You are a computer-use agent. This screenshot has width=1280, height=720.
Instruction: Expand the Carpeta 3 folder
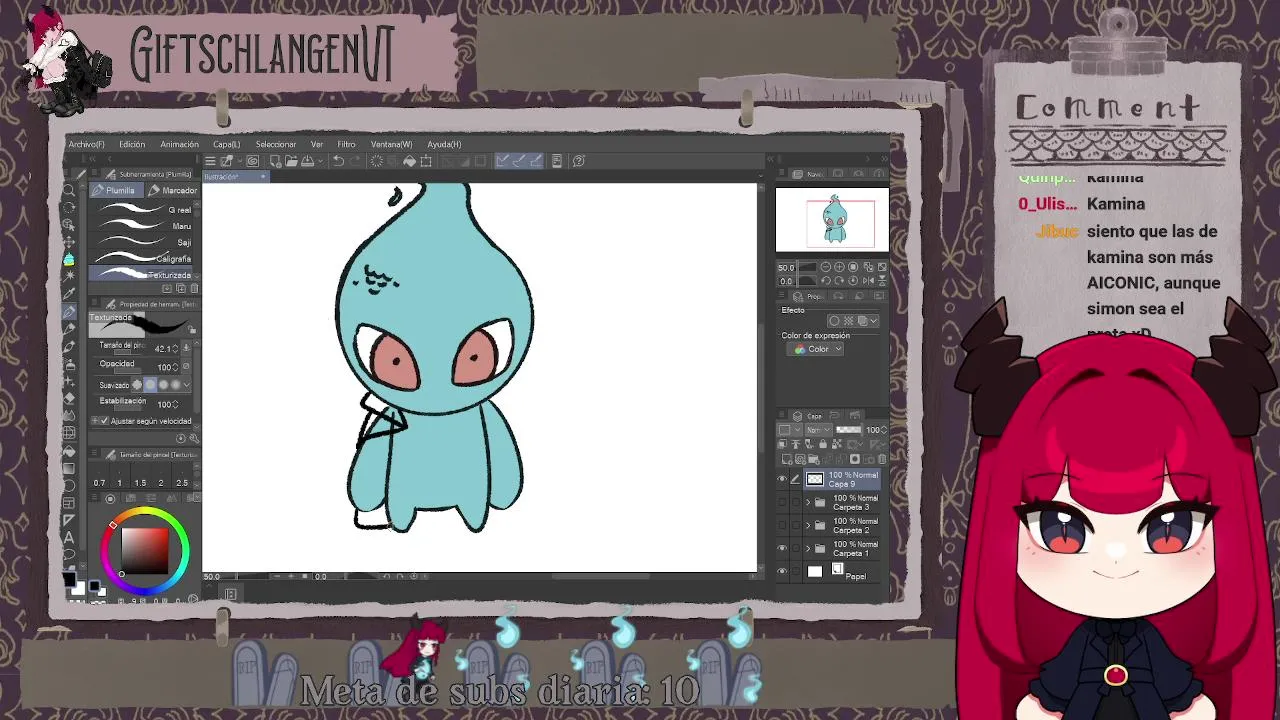point(808,501)
